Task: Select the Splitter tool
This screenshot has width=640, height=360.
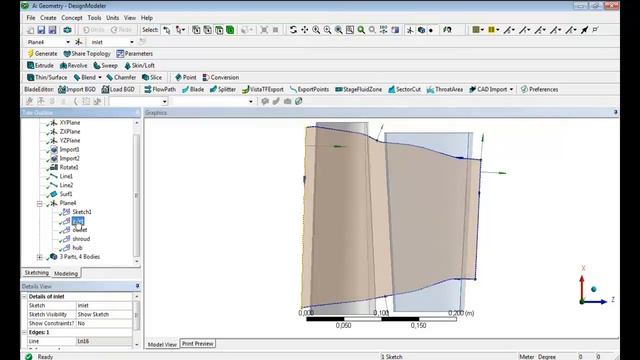Action: pos(223,89)
